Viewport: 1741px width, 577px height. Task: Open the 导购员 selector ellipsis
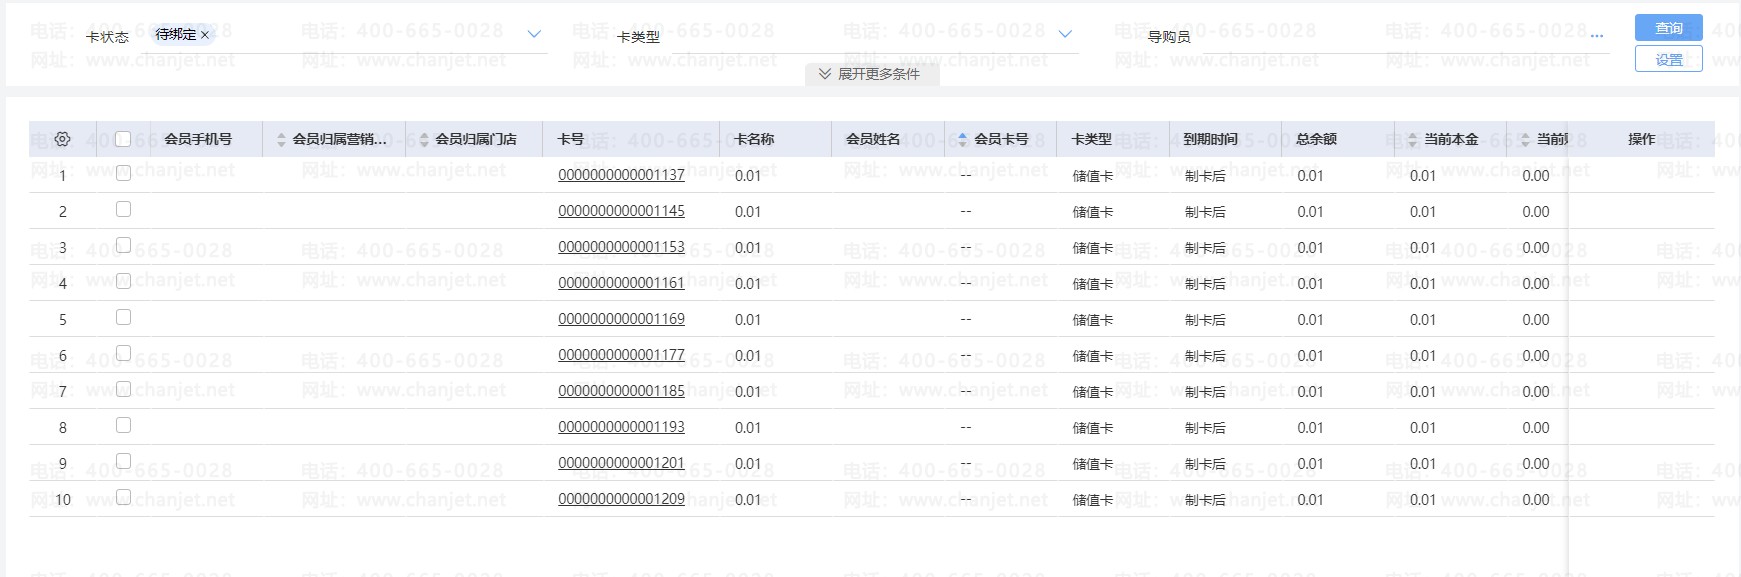click(x=1596, y=36)
